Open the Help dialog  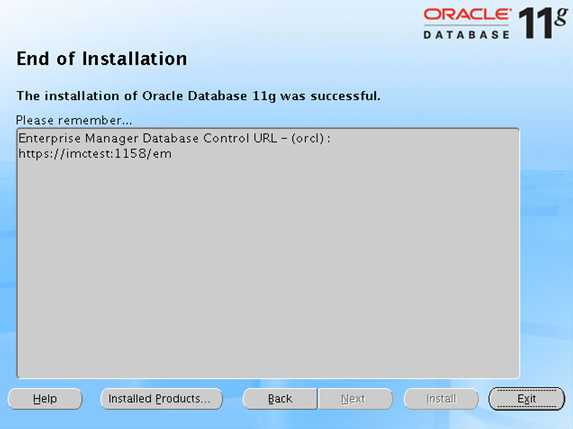pos(45,399)
